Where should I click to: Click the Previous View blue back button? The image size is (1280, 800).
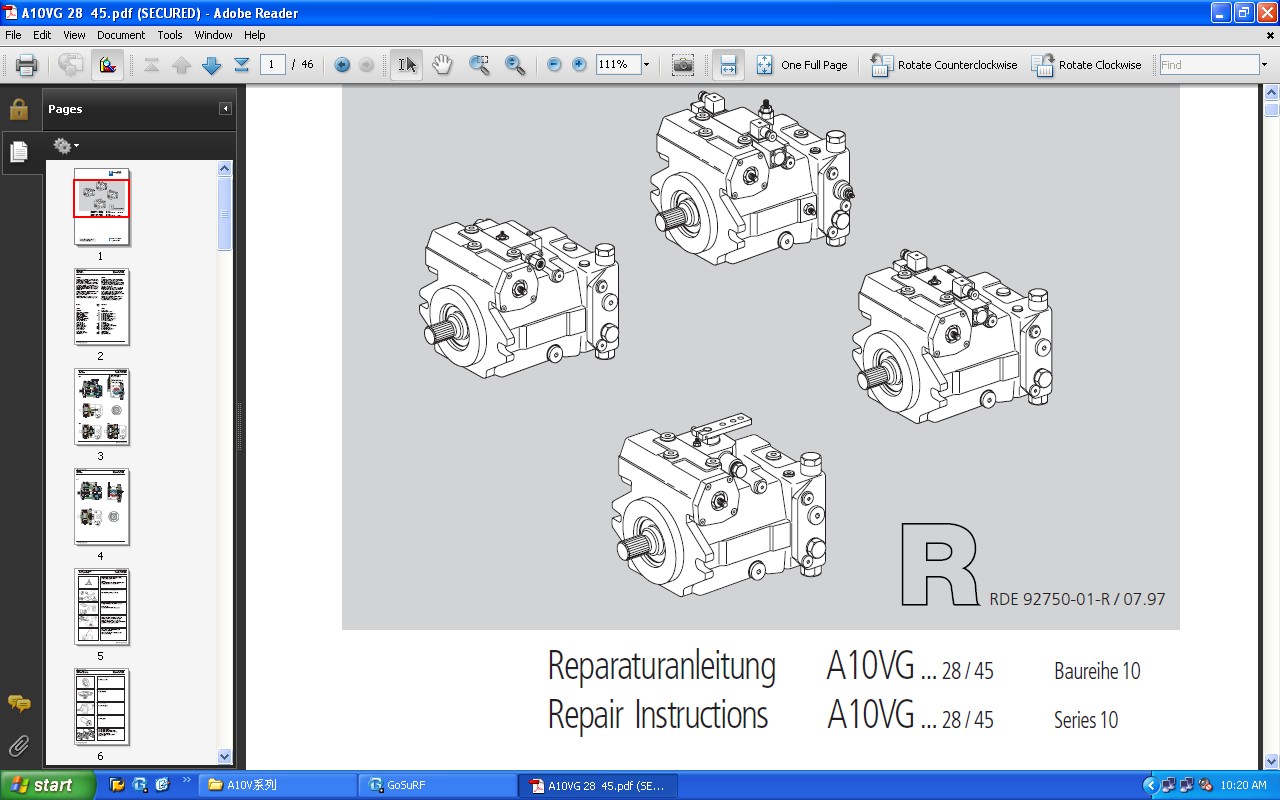tap(342, 65)
